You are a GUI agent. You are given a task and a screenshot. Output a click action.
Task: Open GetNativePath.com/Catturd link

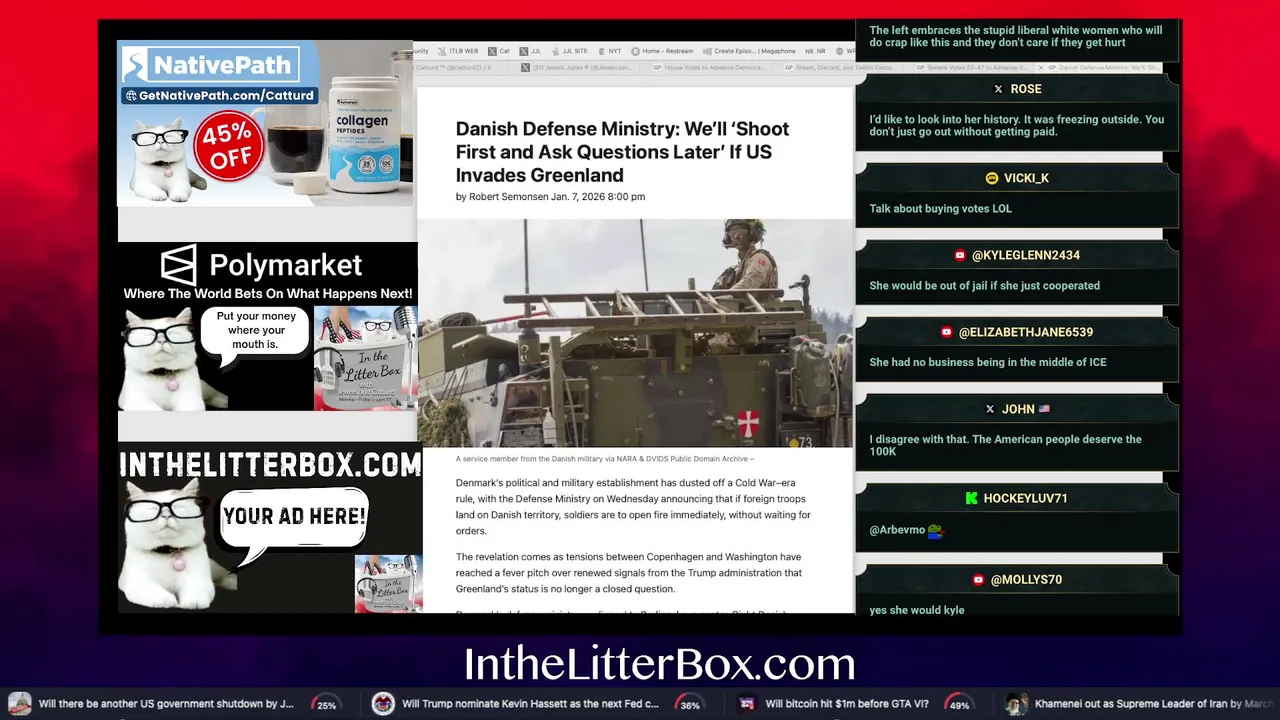[219, 96]
